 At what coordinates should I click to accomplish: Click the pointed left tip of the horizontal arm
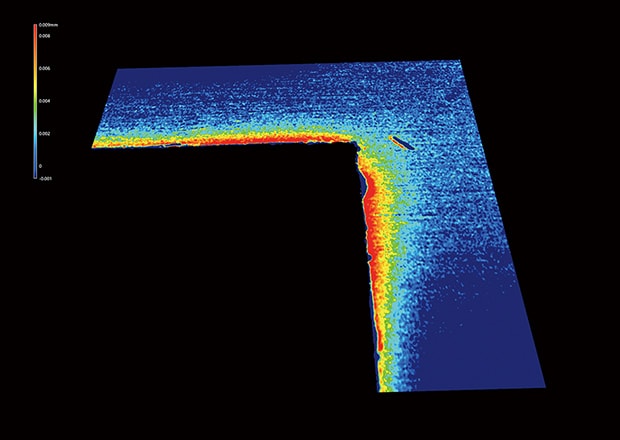point(94,145)
